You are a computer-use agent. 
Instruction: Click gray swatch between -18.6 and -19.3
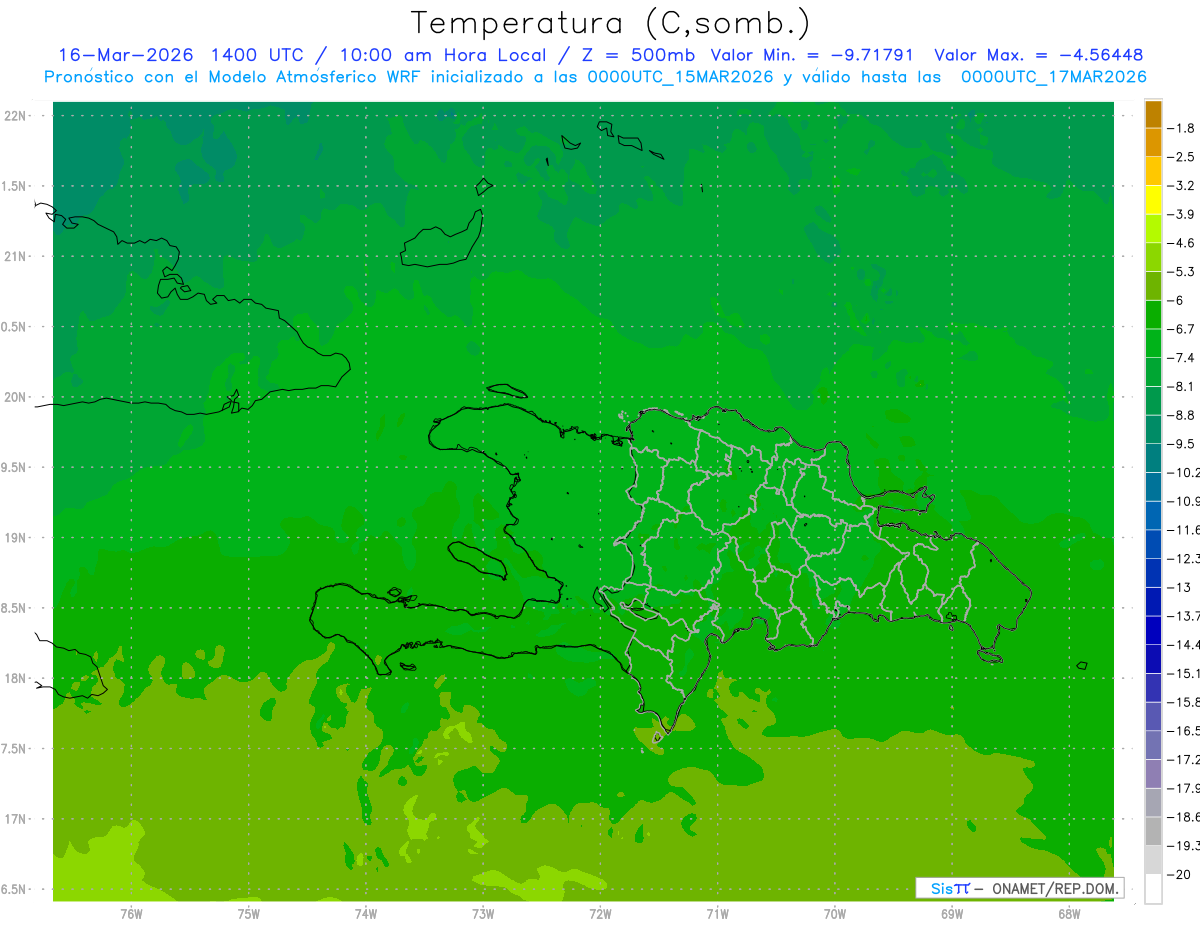pos(1153,831)
